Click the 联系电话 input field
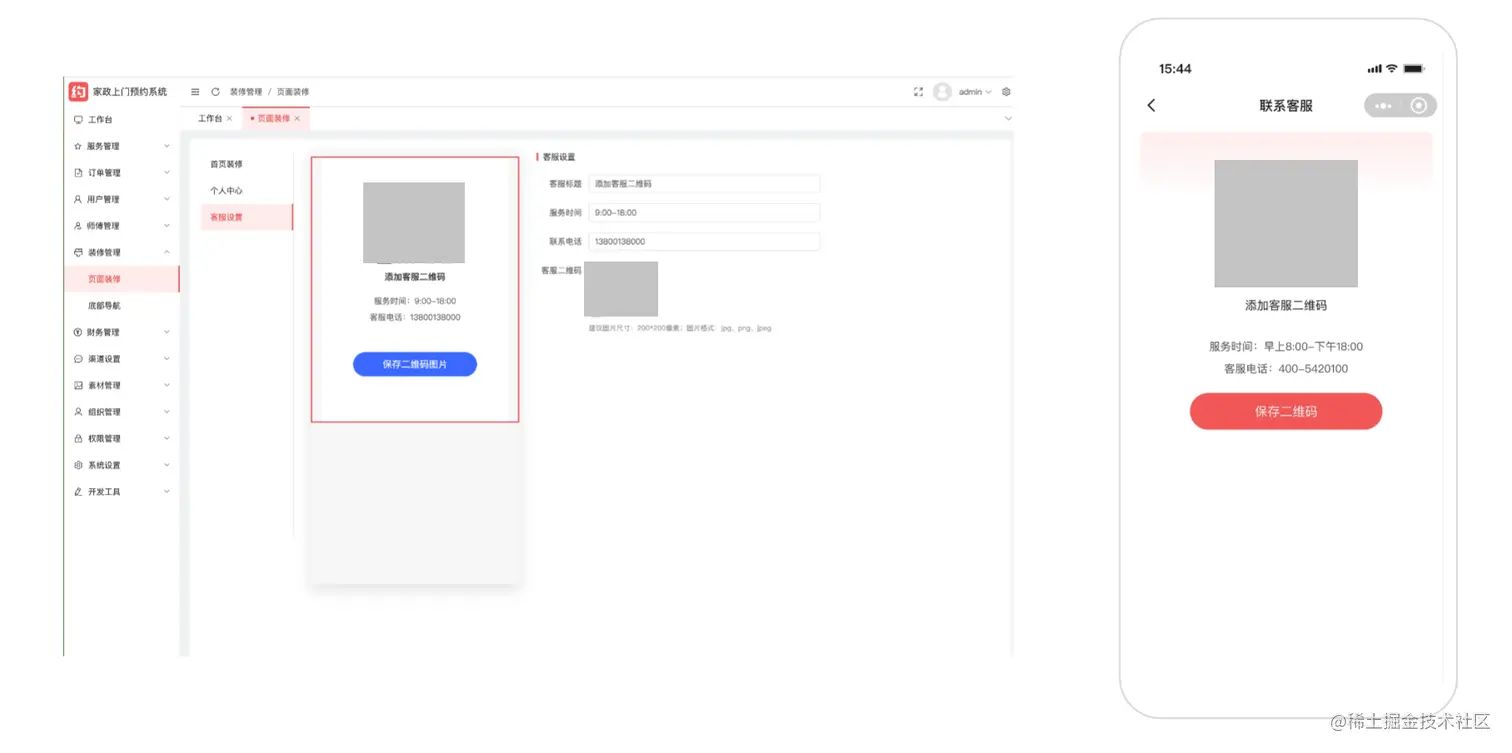The width and height of the screenshot is (1512, 753). coord(704,242)
